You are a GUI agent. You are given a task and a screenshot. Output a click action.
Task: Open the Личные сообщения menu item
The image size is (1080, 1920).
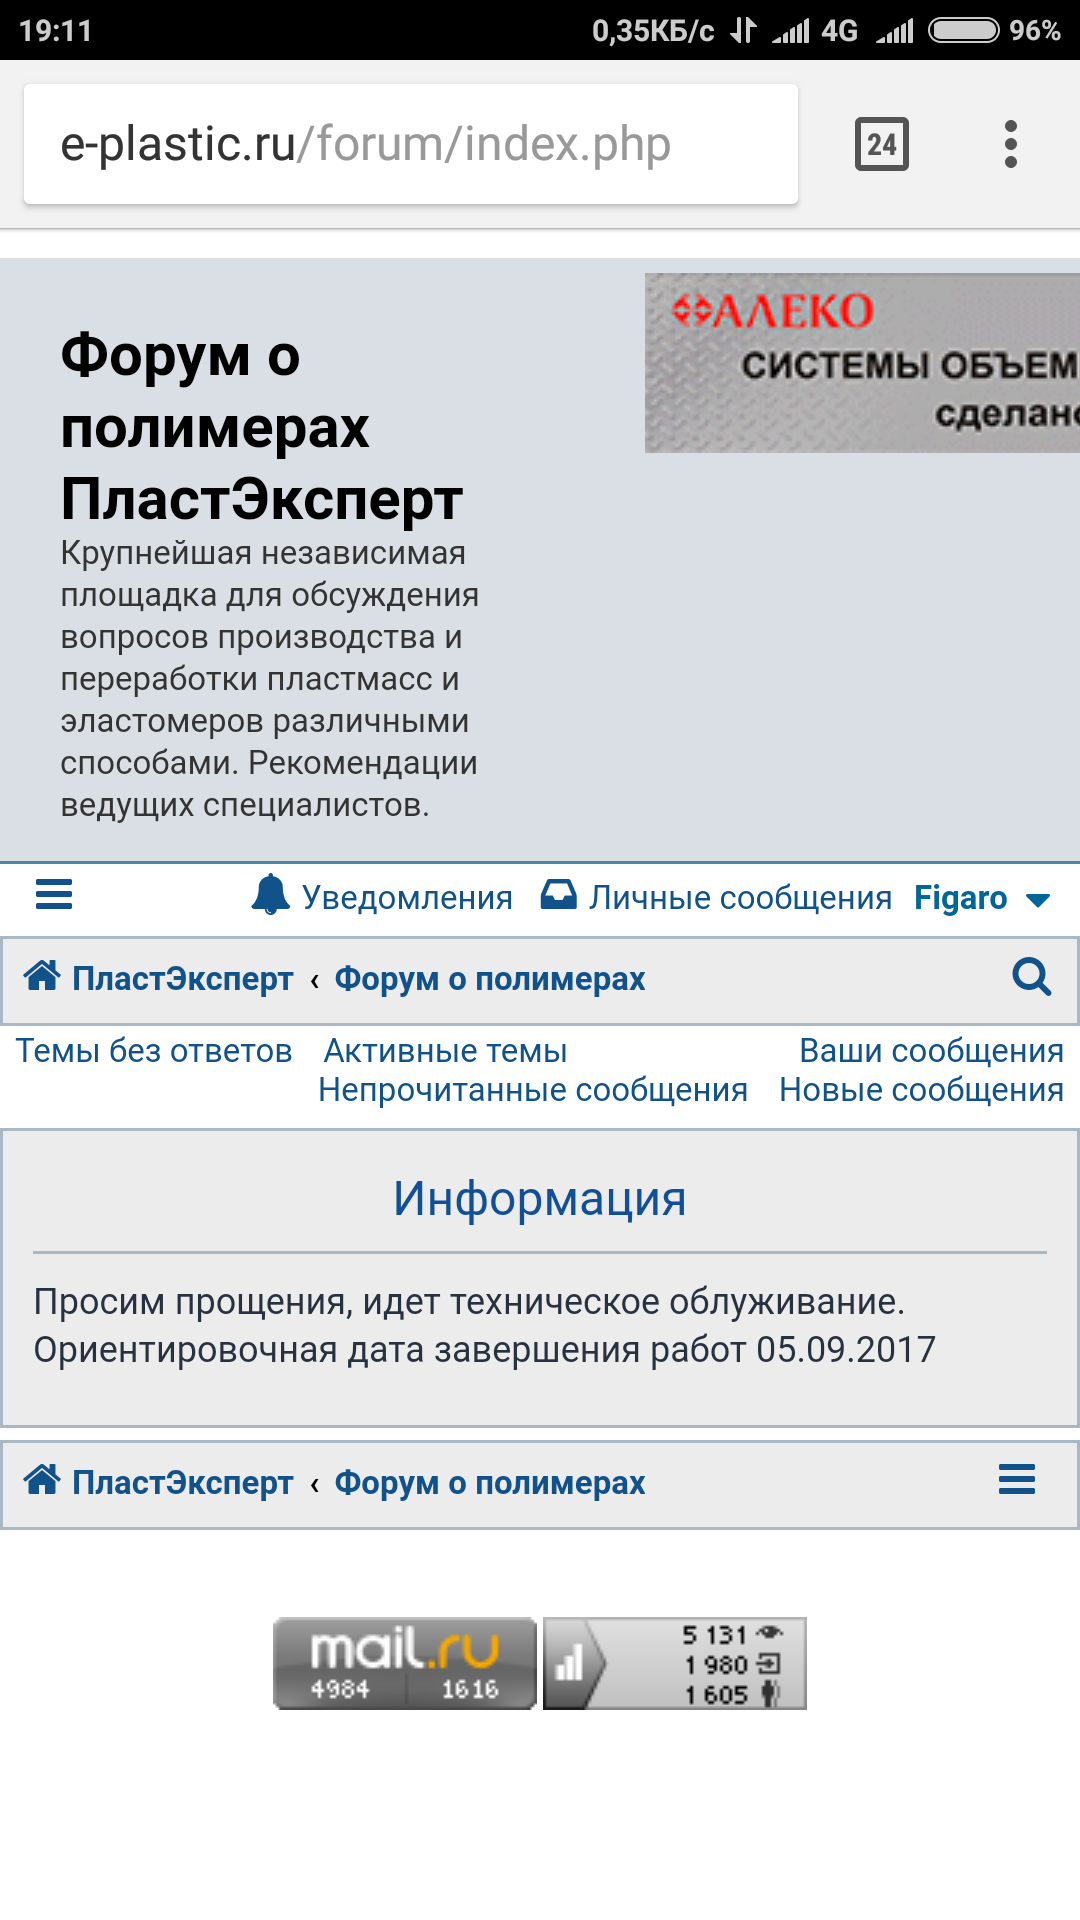[x=740, y=898]
